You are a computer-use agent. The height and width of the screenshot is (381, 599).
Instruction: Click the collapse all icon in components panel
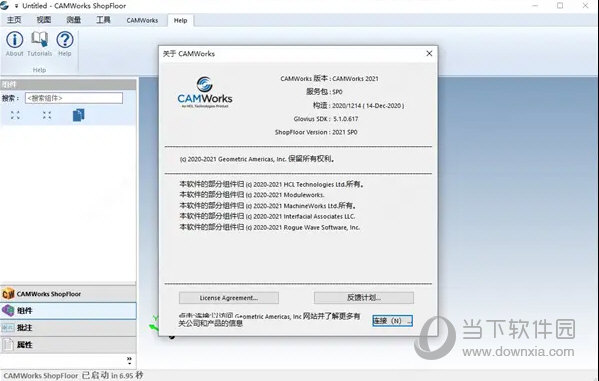tap(47, 115)
